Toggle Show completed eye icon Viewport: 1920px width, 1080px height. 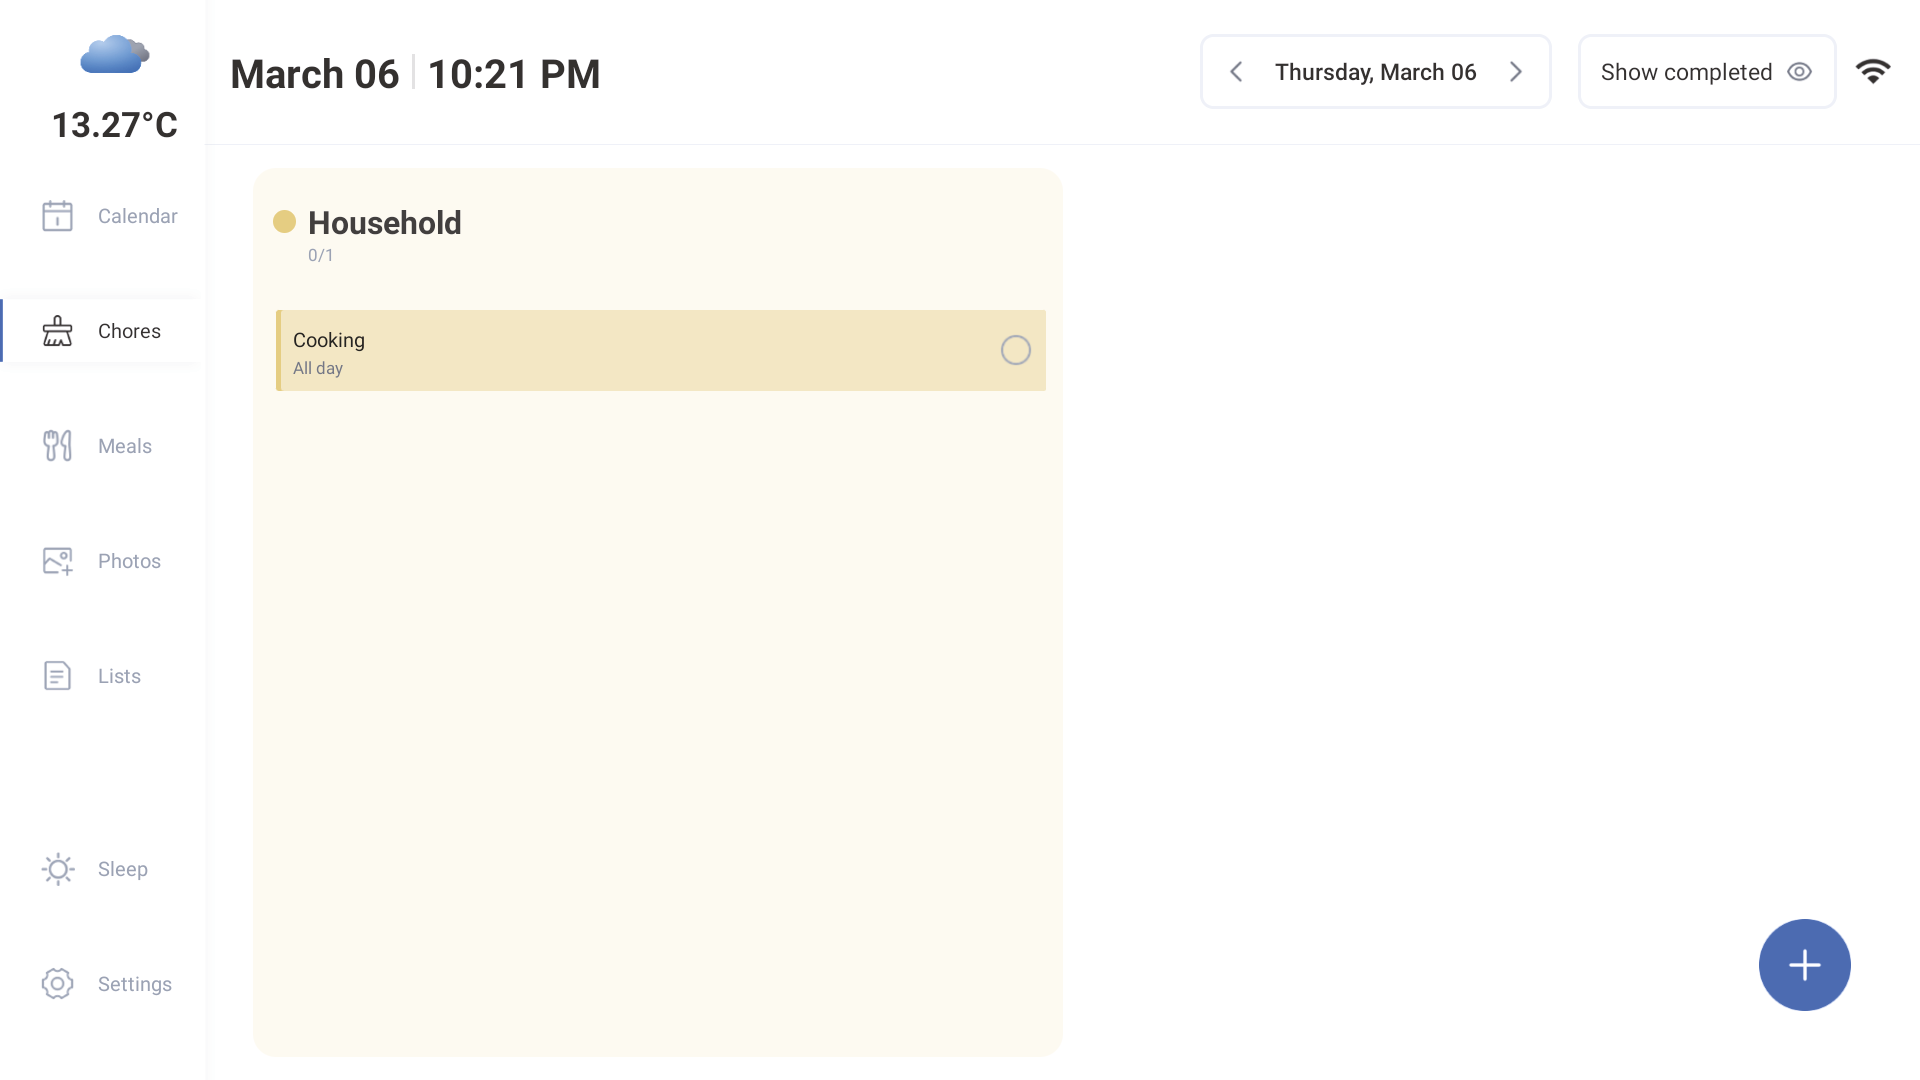(1799, 72)
